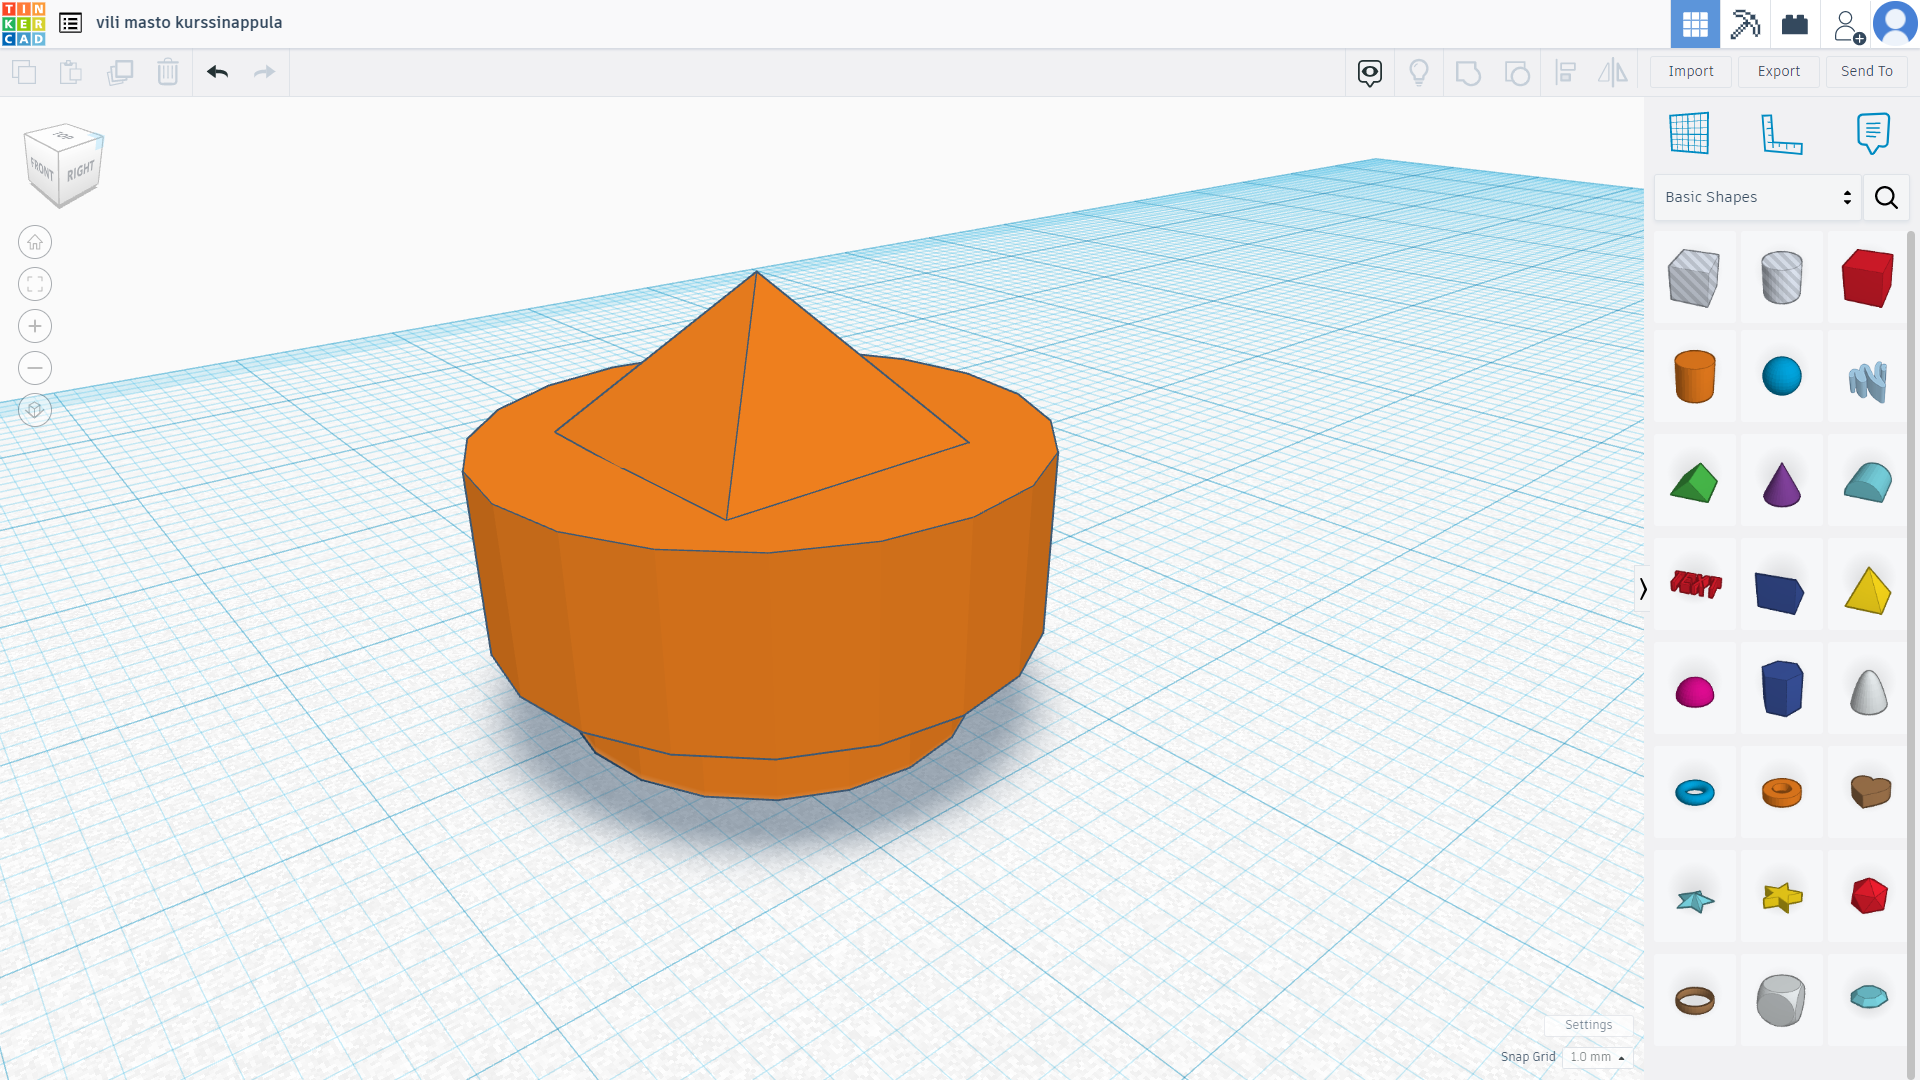Toggle home/reset view control
Viewport: 1920px width, 1080px height.
click(34, 241)
